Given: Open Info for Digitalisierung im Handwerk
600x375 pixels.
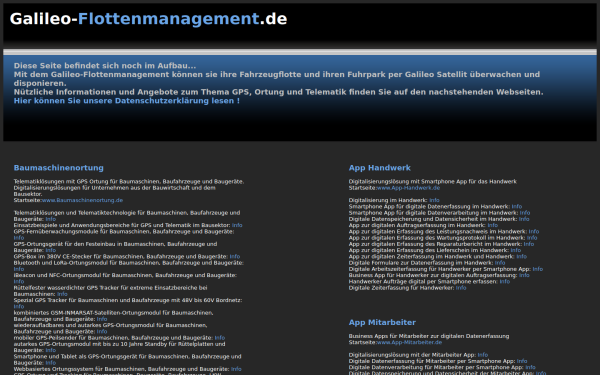Looking at the screenshot, I should click(434, 201).
